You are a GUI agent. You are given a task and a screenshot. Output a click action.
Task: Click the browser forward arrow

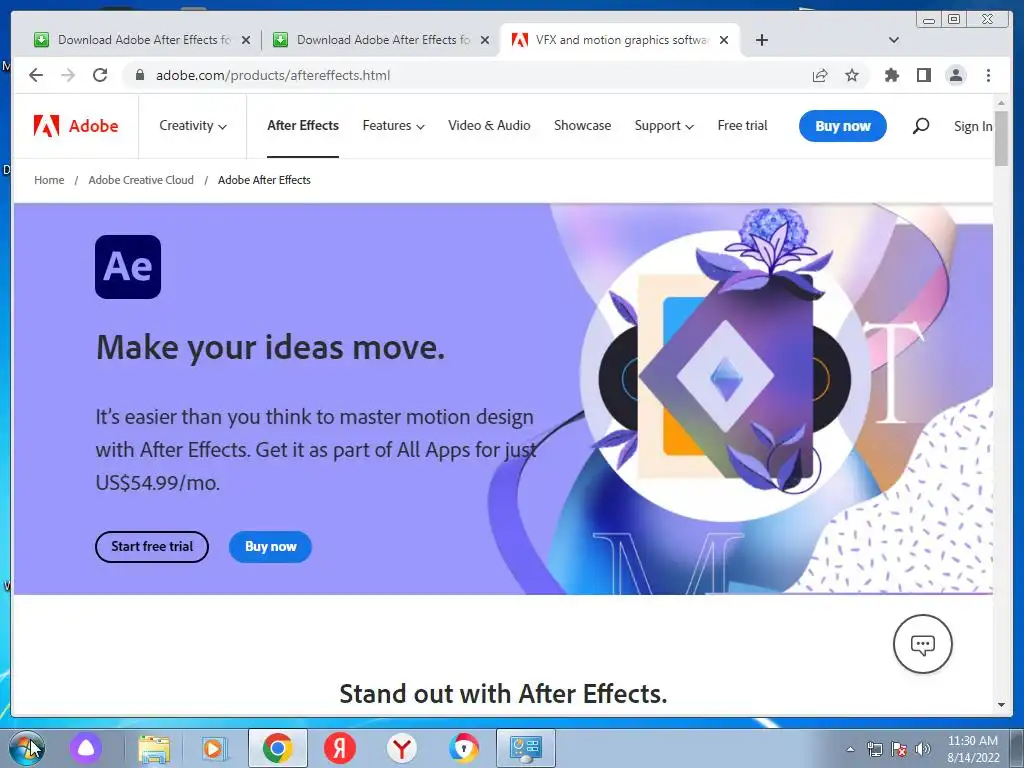pyautogui.click(x=68, y=75)
